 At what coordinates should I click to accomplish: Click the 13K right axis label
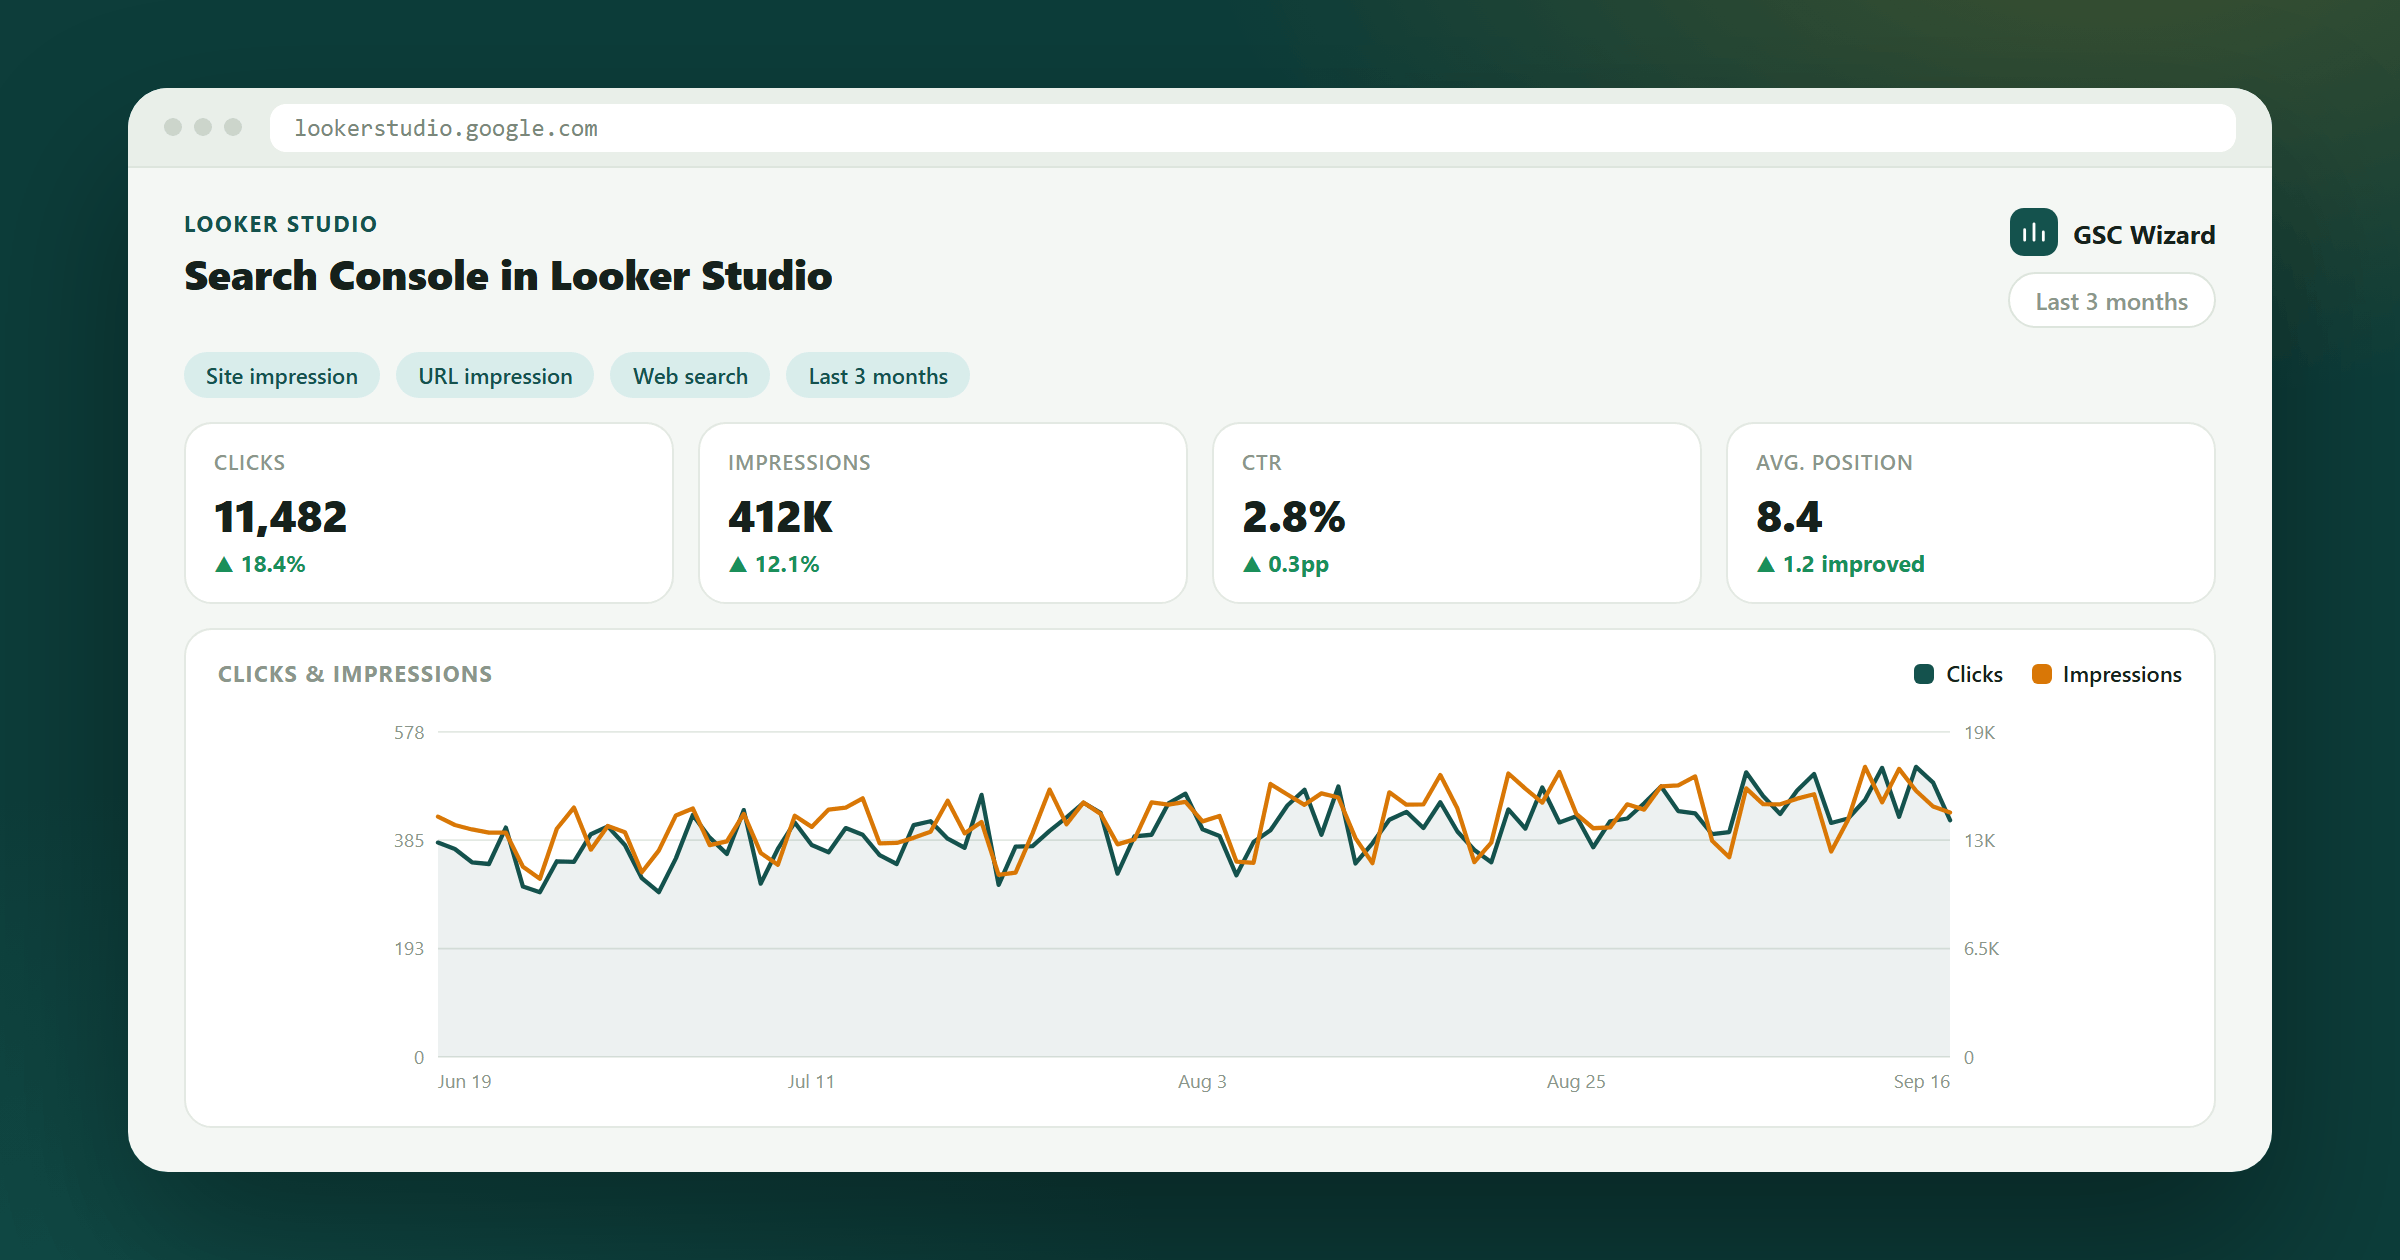pos(1980,841)
